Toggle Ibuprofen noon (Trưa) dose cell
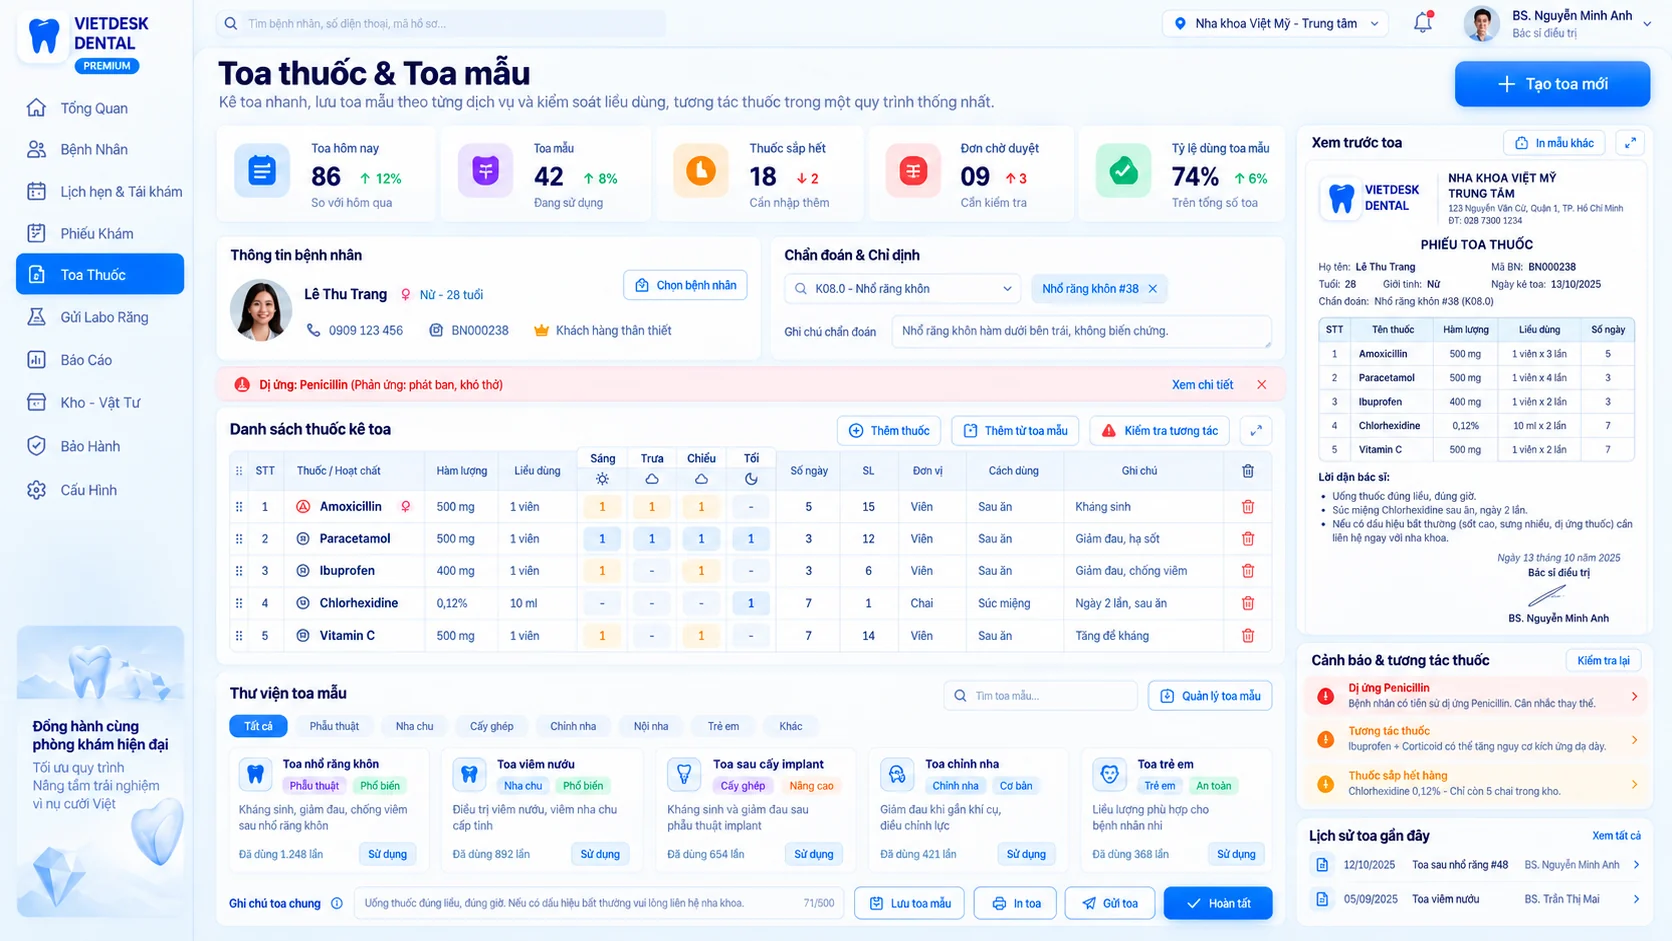Image resolution: width=1672 pixels, height=941 pixels. (x=652, y=571)
